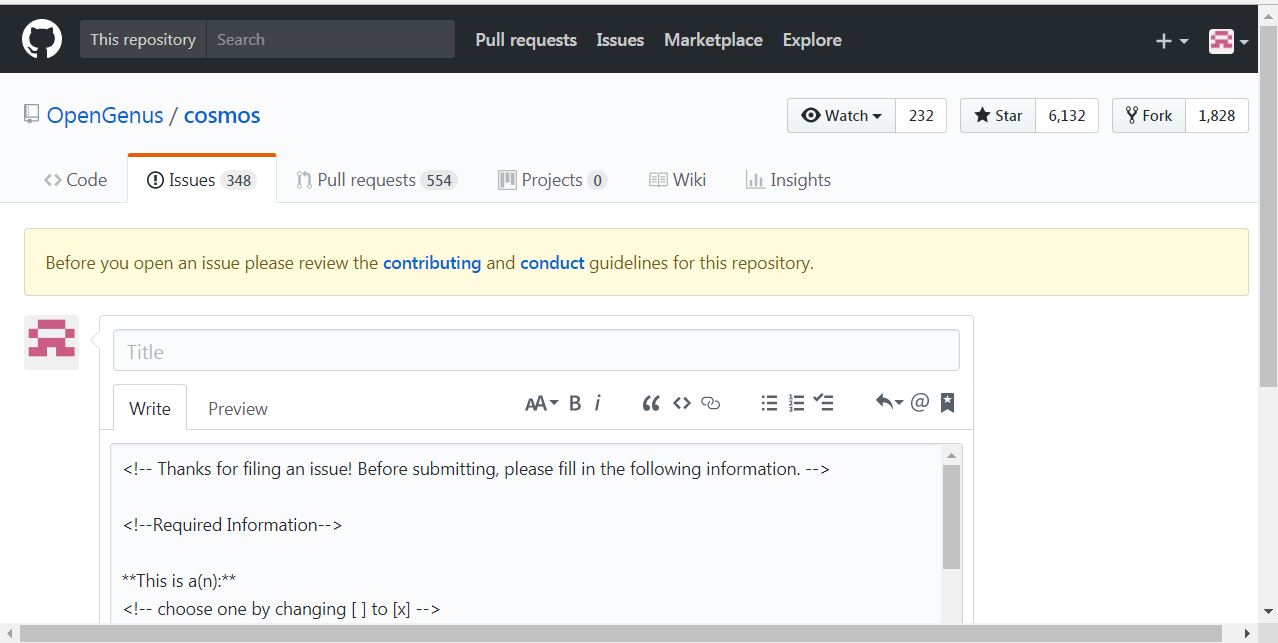The image size is (1278, 643).
Task: Open the header text size dropdown
Action: [x=541, y=403]
